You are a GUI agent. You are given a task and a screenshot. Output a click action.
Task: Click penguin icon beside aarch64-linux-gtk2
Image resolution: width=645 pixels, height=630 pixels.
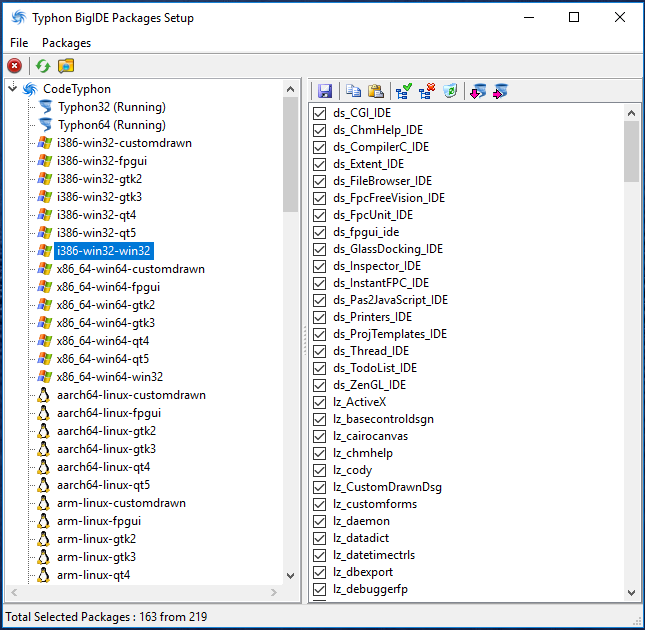click(x=44, y=431)
